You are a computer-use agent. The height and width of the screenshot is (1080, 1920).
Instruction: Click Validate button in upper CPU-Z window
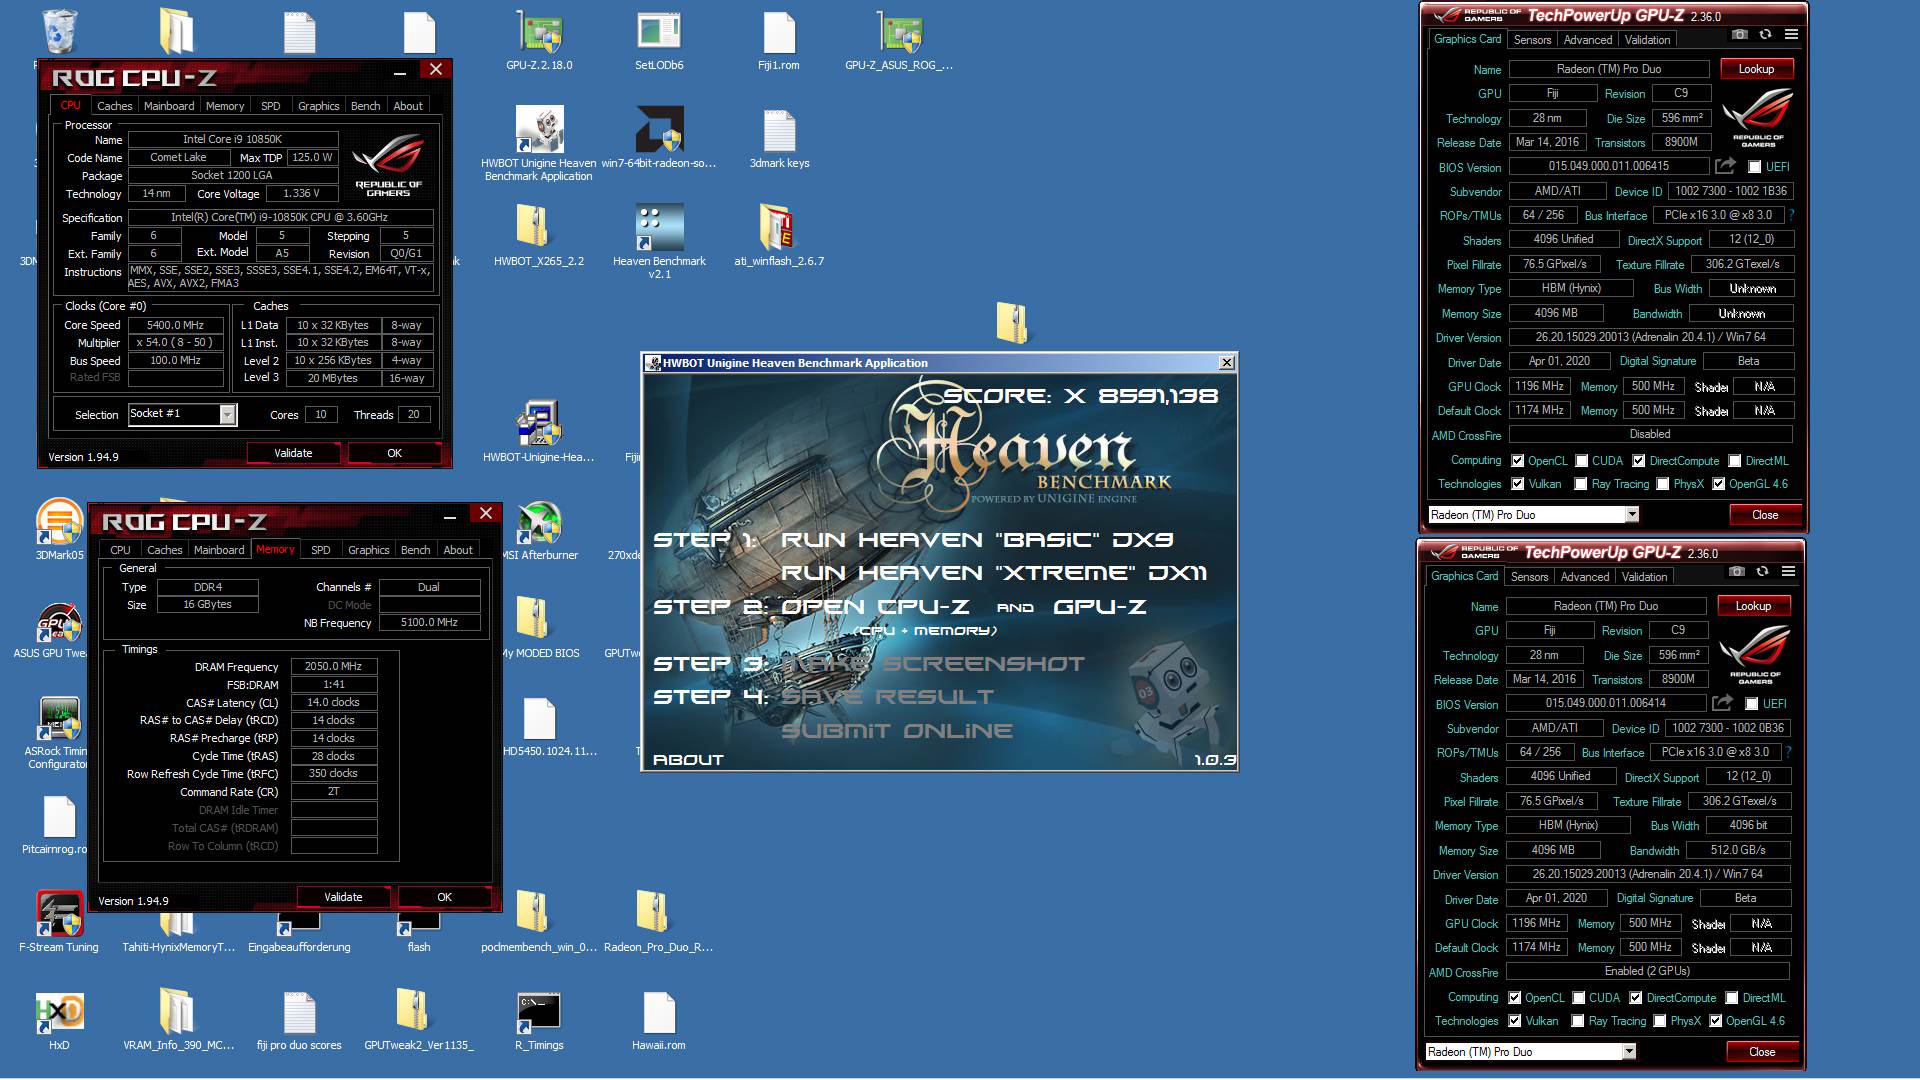tap(293, 453)
